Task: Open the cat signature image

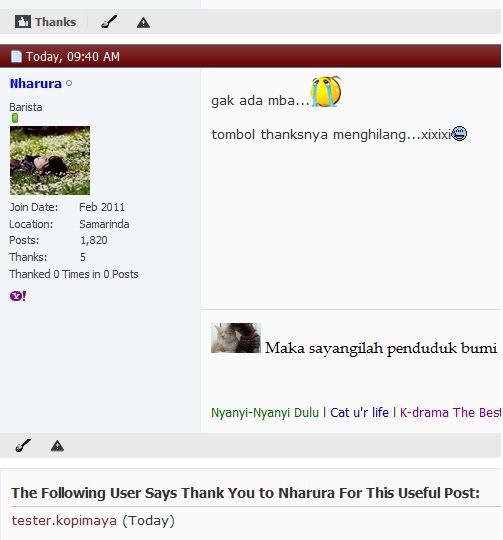Action: 236,338
